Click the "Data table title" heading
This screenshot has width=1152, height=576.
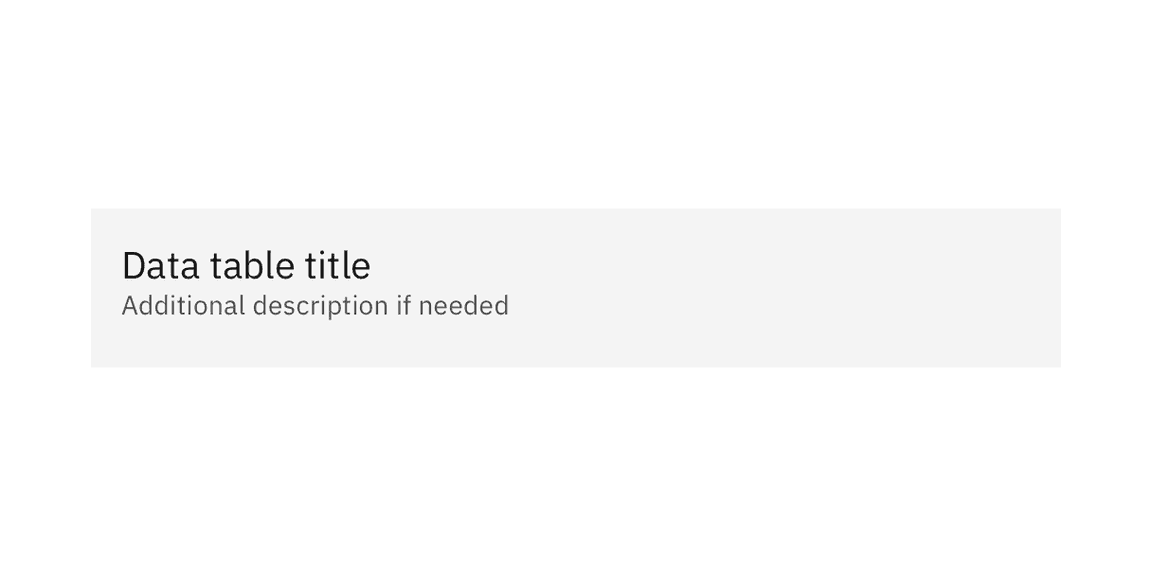246,266
